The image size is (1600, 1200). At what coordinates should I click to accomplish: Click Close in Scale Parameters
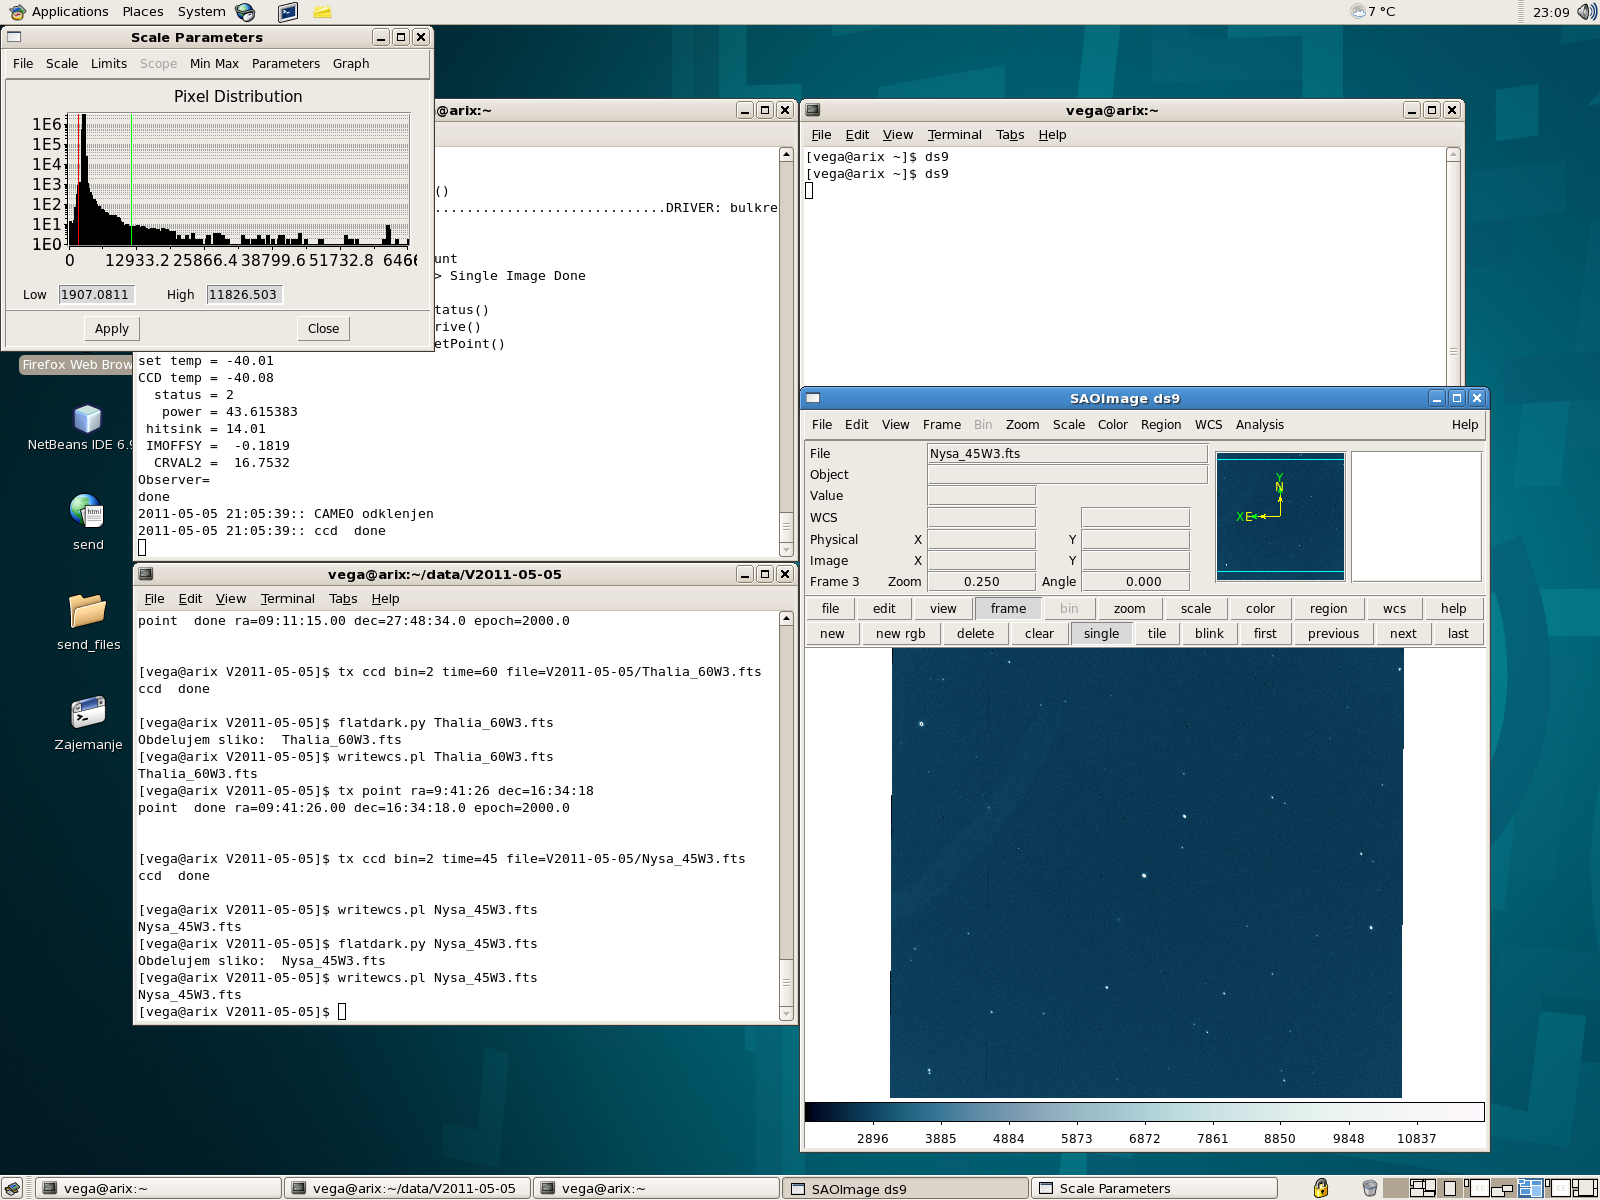[323, 328]
